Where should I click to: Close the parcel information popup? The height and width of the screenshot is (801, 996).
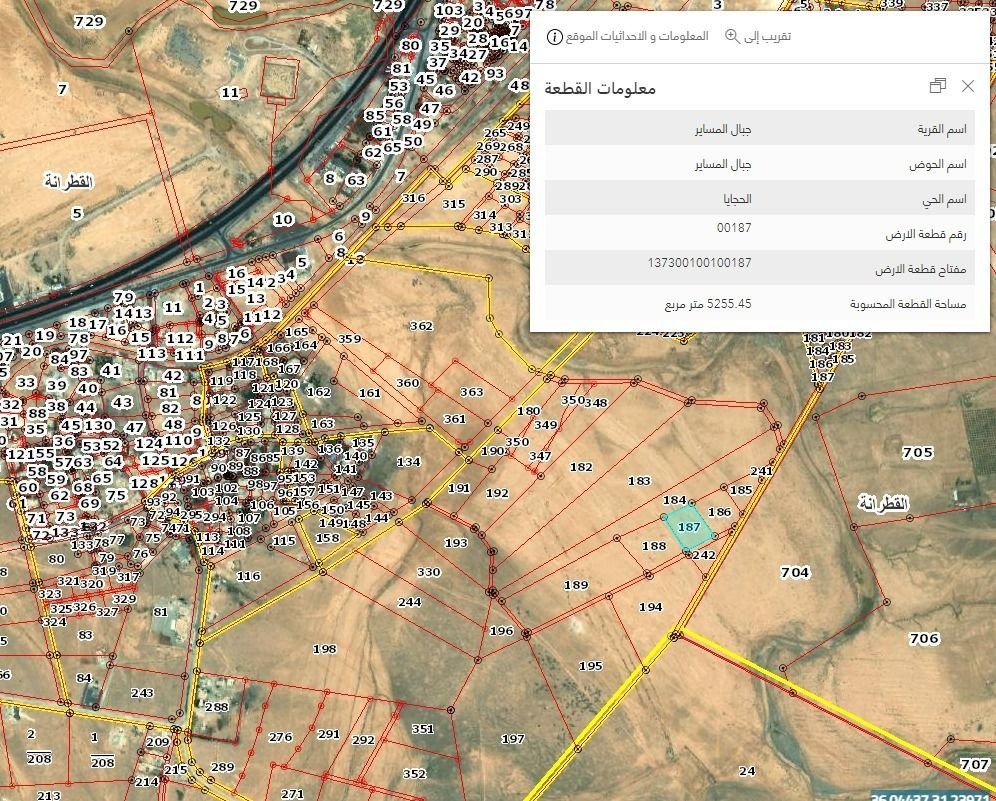click(967, 86)
